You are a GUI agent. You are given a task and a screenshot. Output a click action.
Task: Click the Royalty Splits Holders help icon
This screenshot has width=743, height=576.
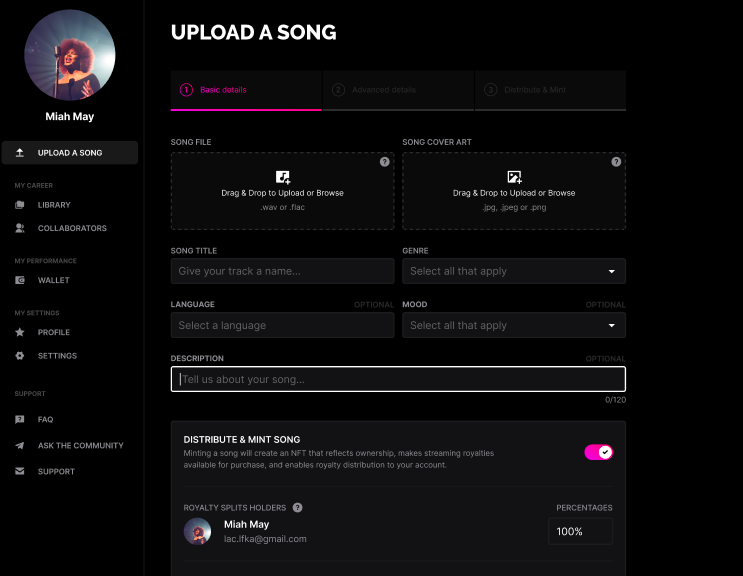[x=297, y=507]
